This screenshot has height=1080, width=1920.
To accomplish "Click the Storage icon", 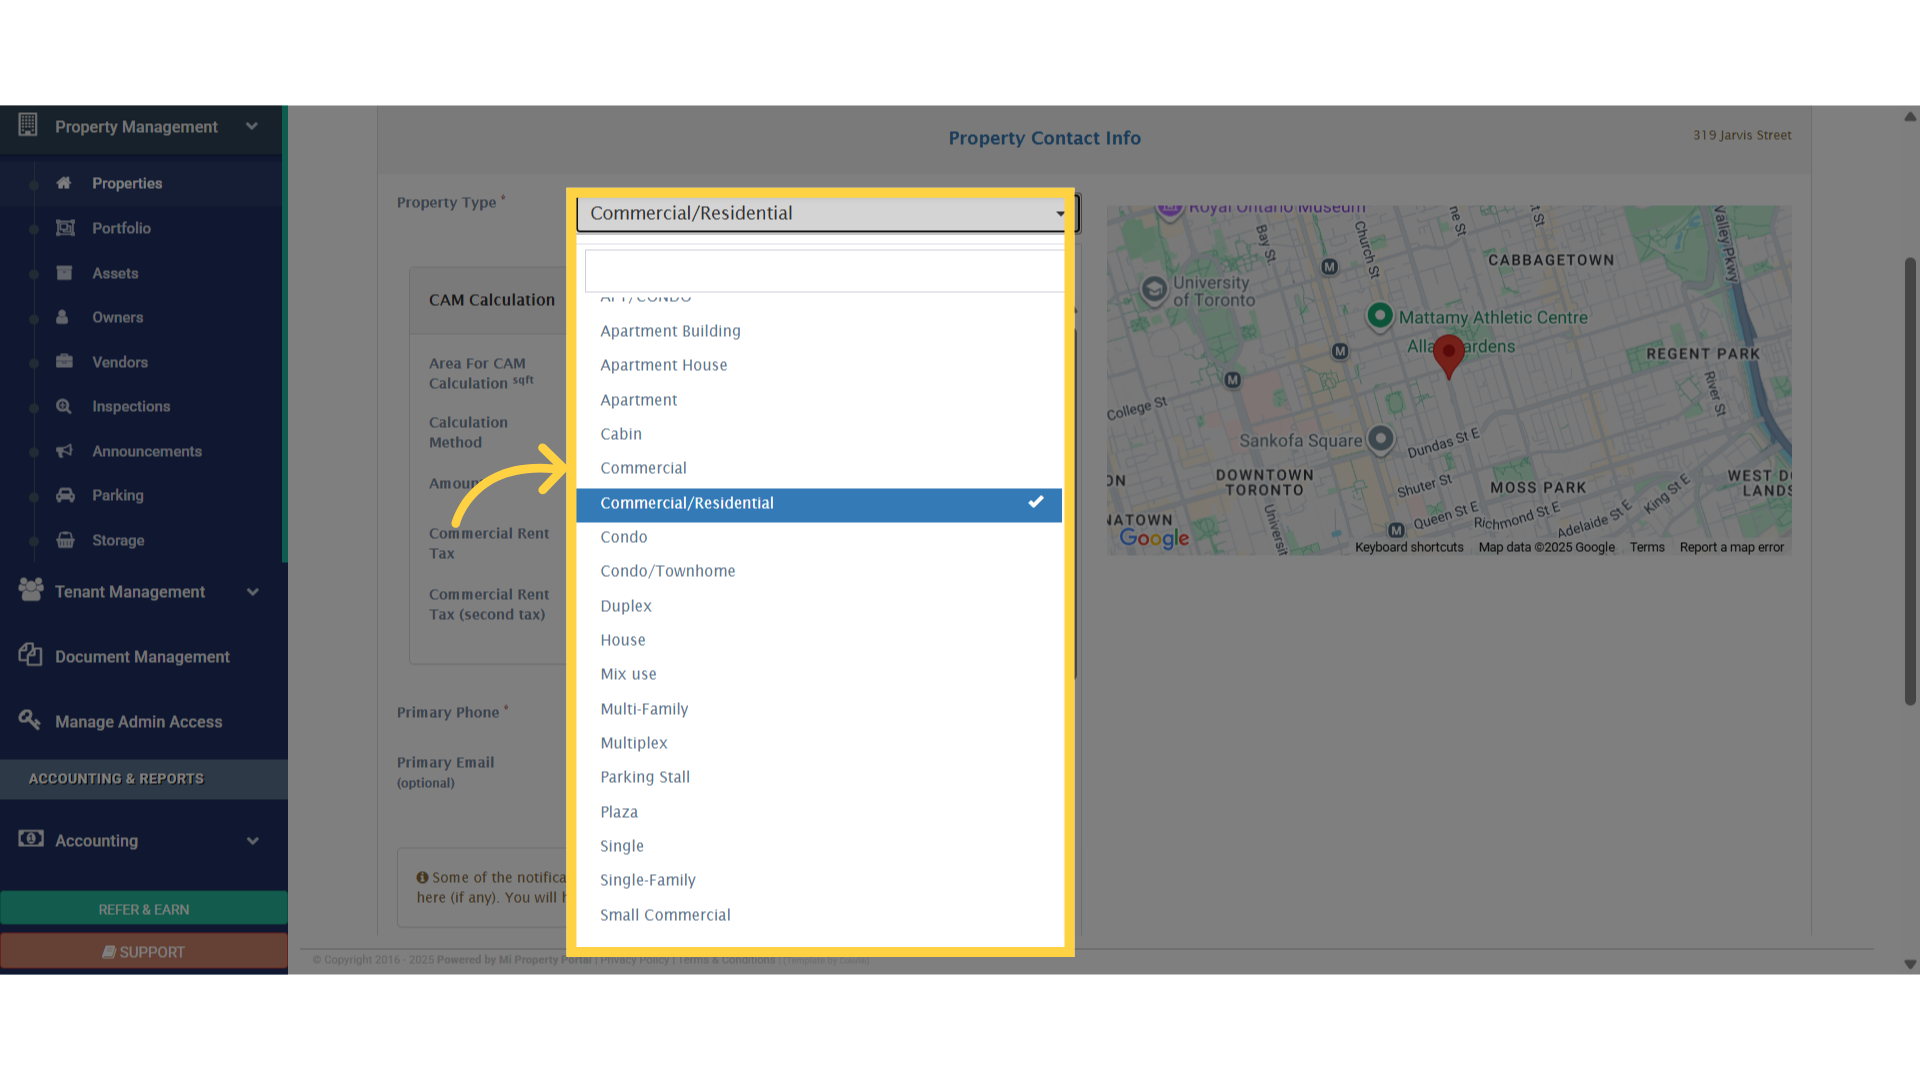I will [64, 540].
